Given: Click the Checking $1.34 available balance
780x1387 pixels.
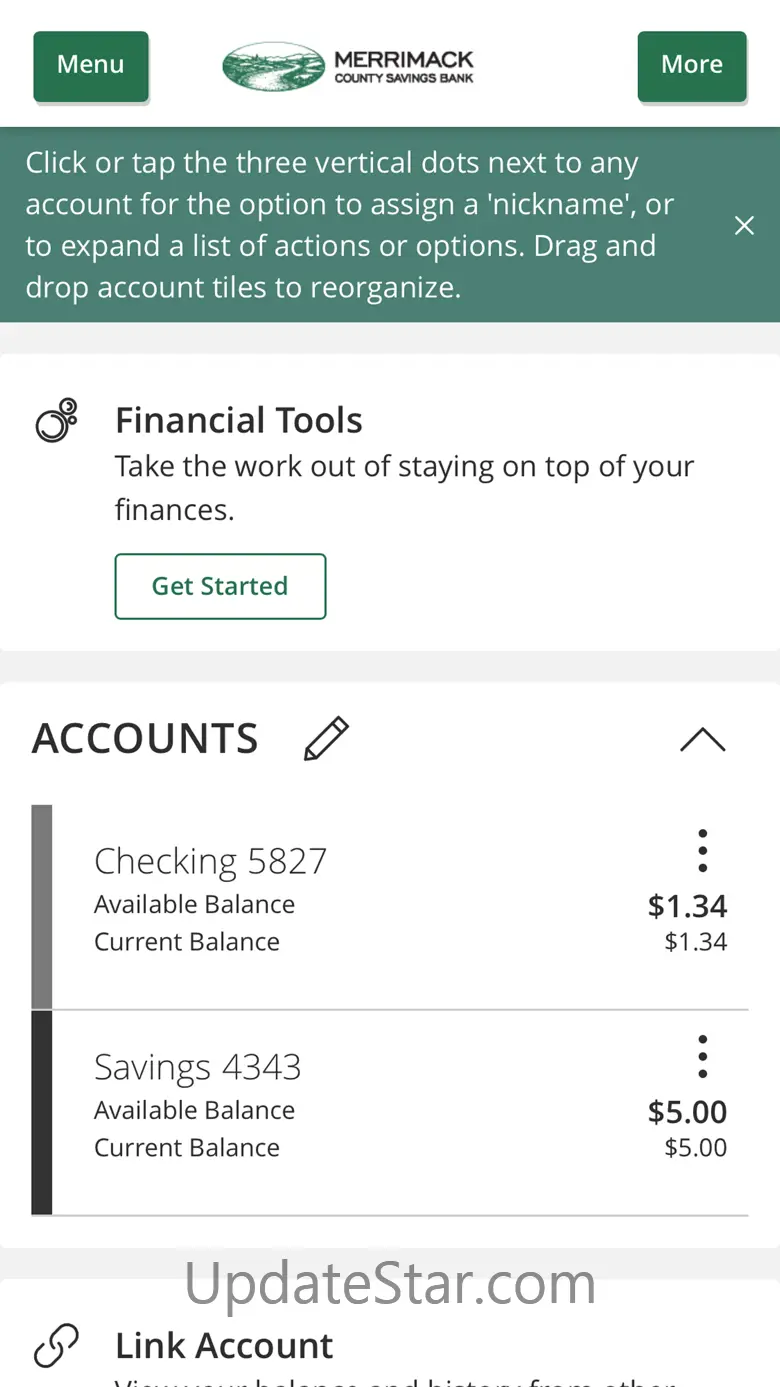Looking at the screenshot, I should 687,906.
